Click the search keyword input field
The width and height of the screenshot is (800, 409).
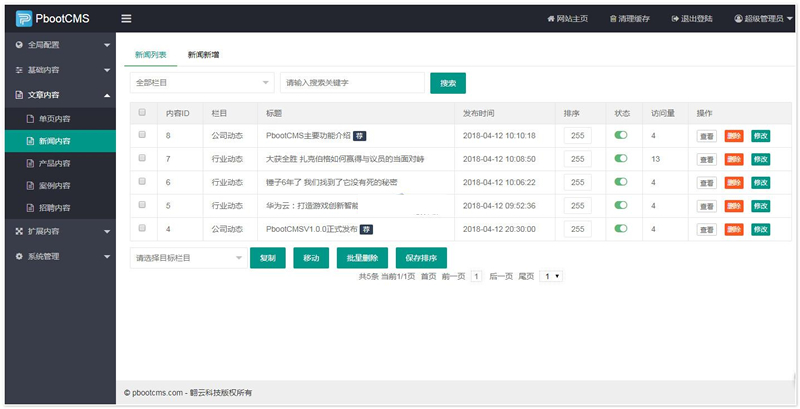[352, 83]
